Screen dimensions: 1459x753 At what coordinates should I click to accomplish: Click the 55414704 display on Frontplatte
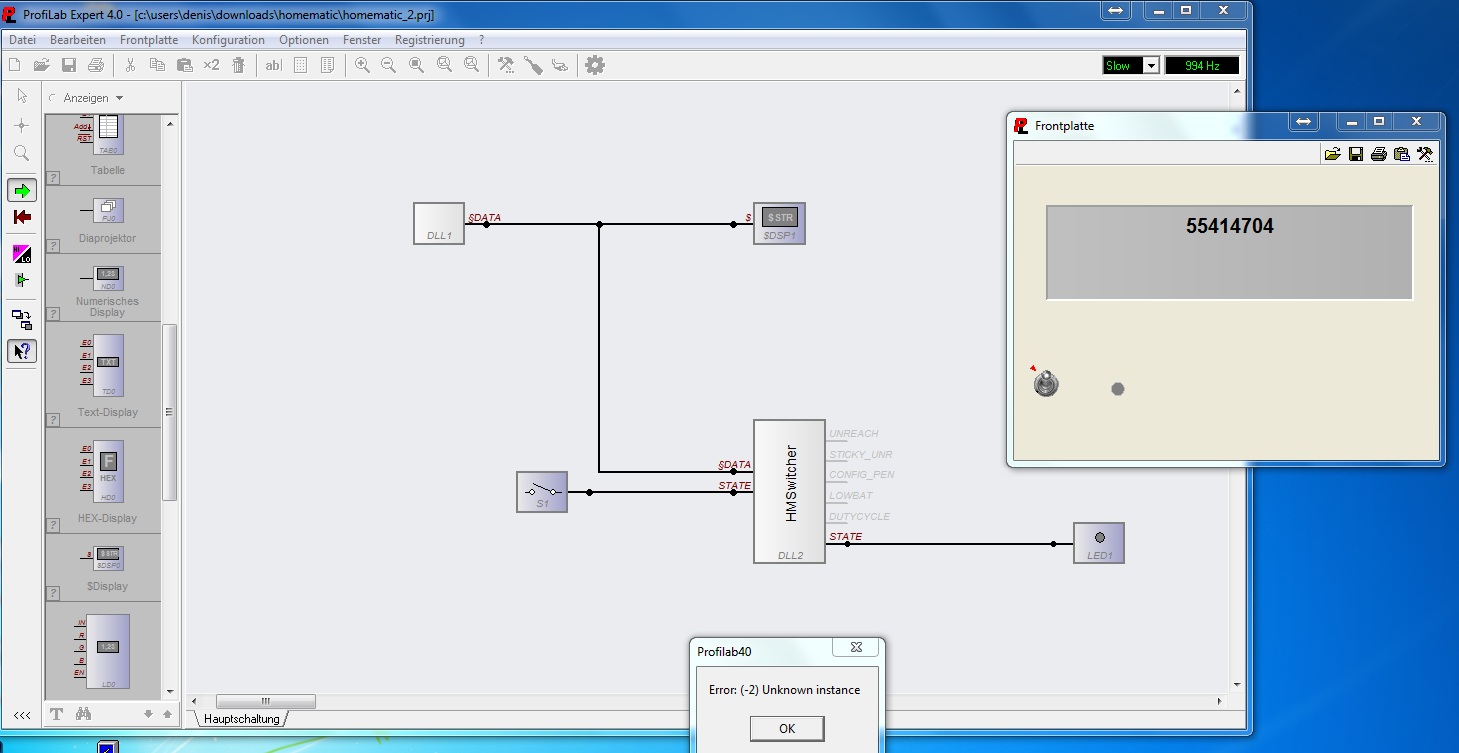(x=1229, y=252)
